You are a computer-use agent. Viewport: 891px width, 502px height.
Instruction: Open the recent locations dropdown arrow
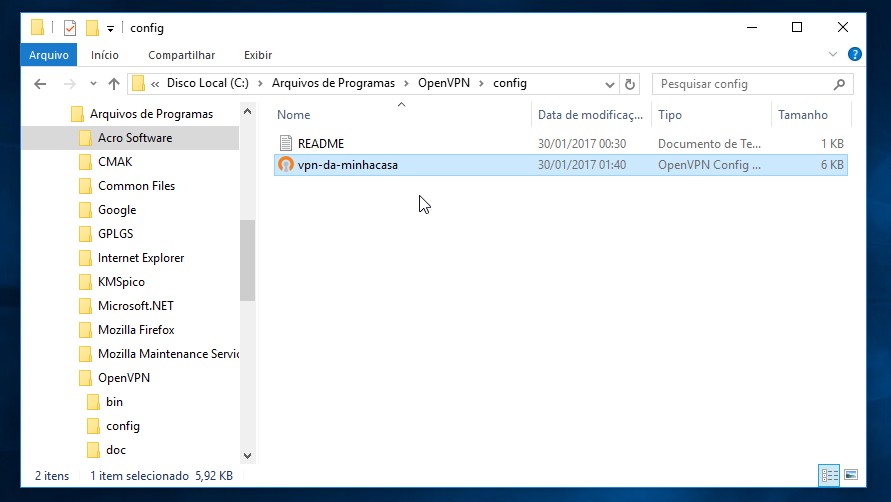click(x=93, y=84)
